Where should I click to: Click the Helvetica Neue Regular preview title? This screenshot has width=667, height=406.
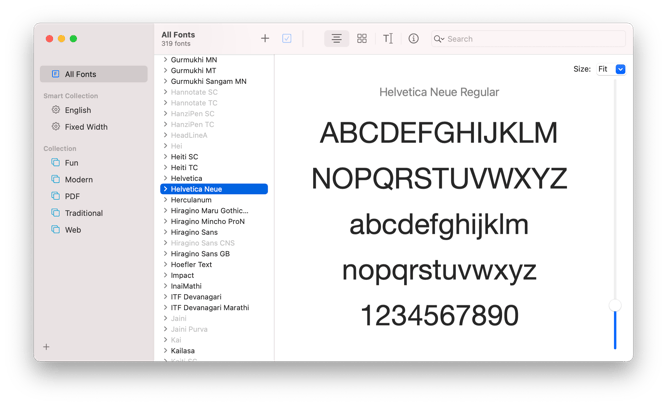pyautogui.click(x=439, y=92)
